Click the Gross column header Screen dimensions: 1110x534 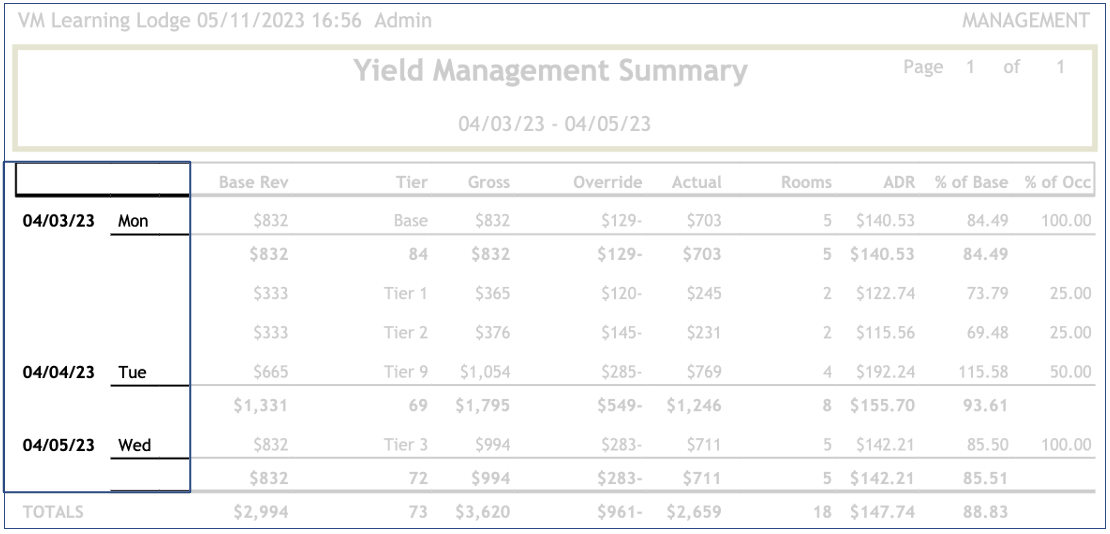[x=489, y=182]
